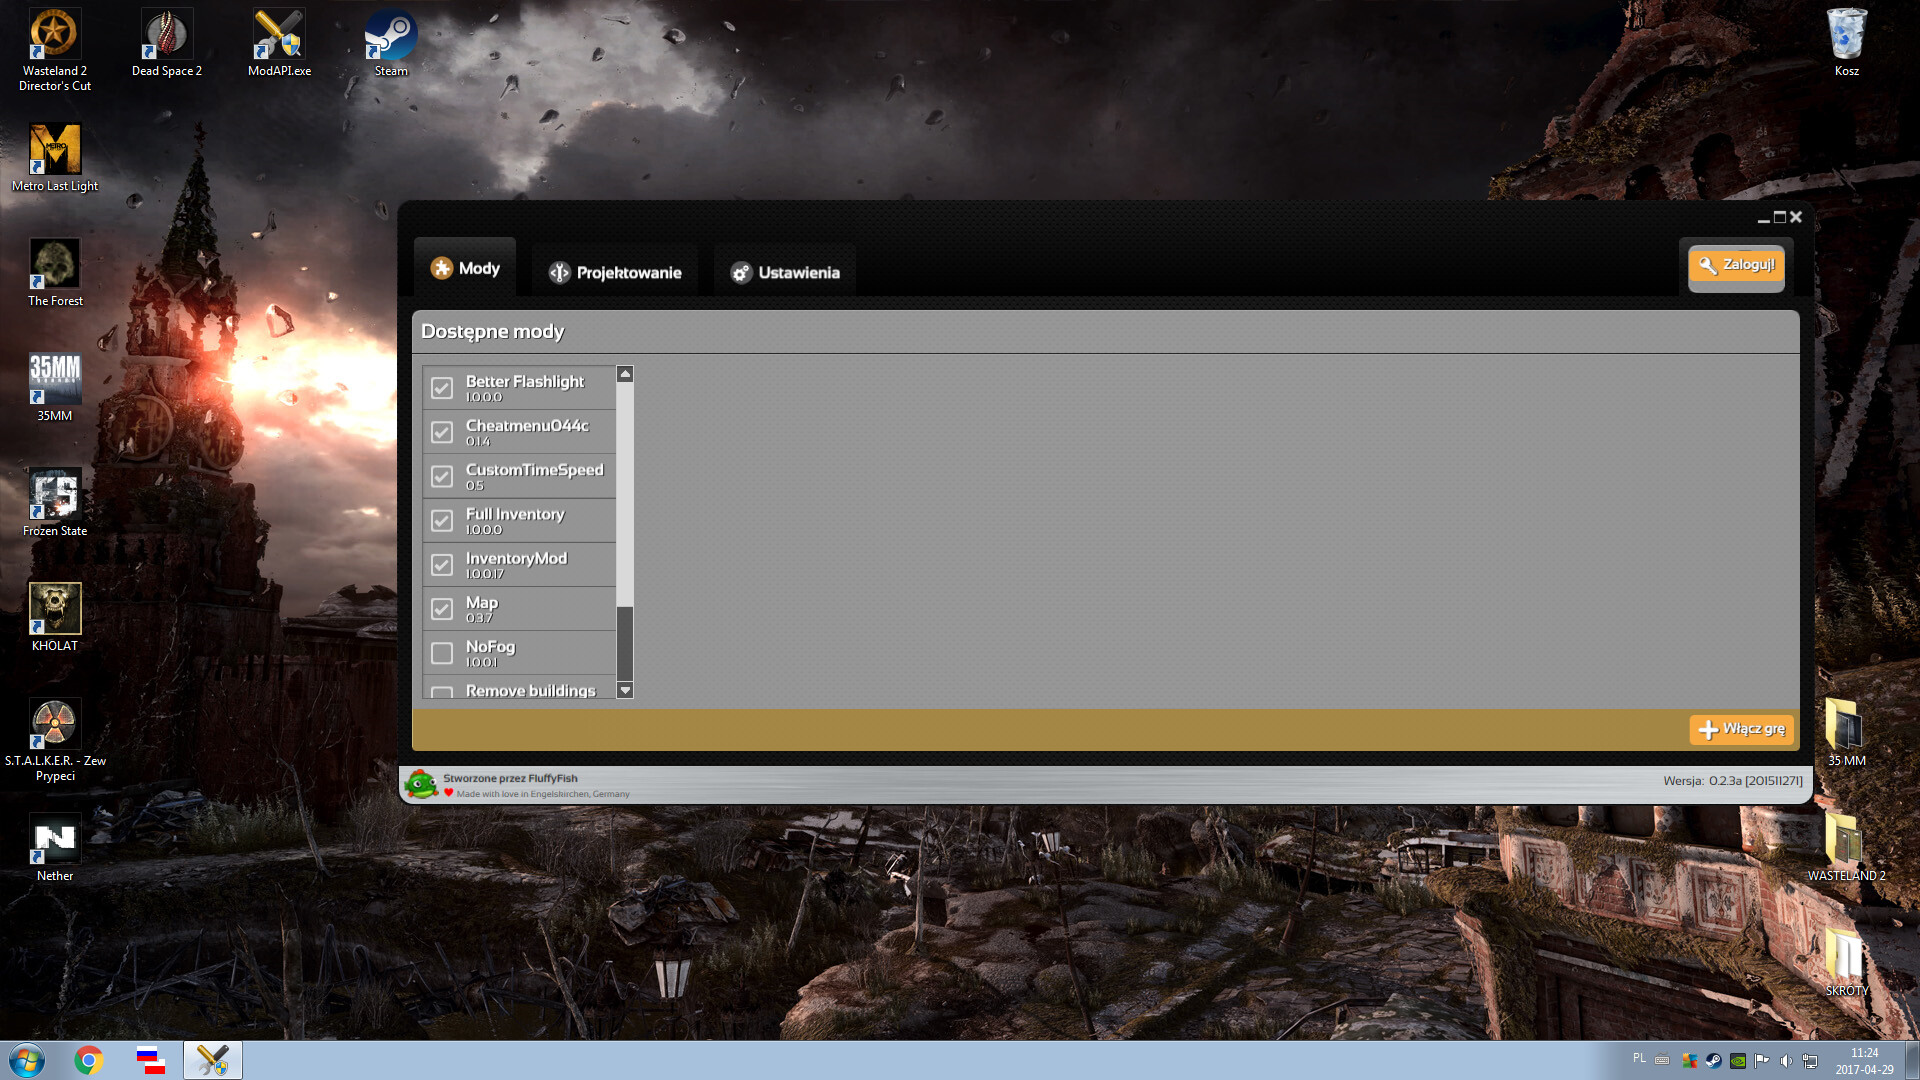Enable the NoFog mod checkbox
Viewport: 1920px width, 1080px height.
pos(442,653)
